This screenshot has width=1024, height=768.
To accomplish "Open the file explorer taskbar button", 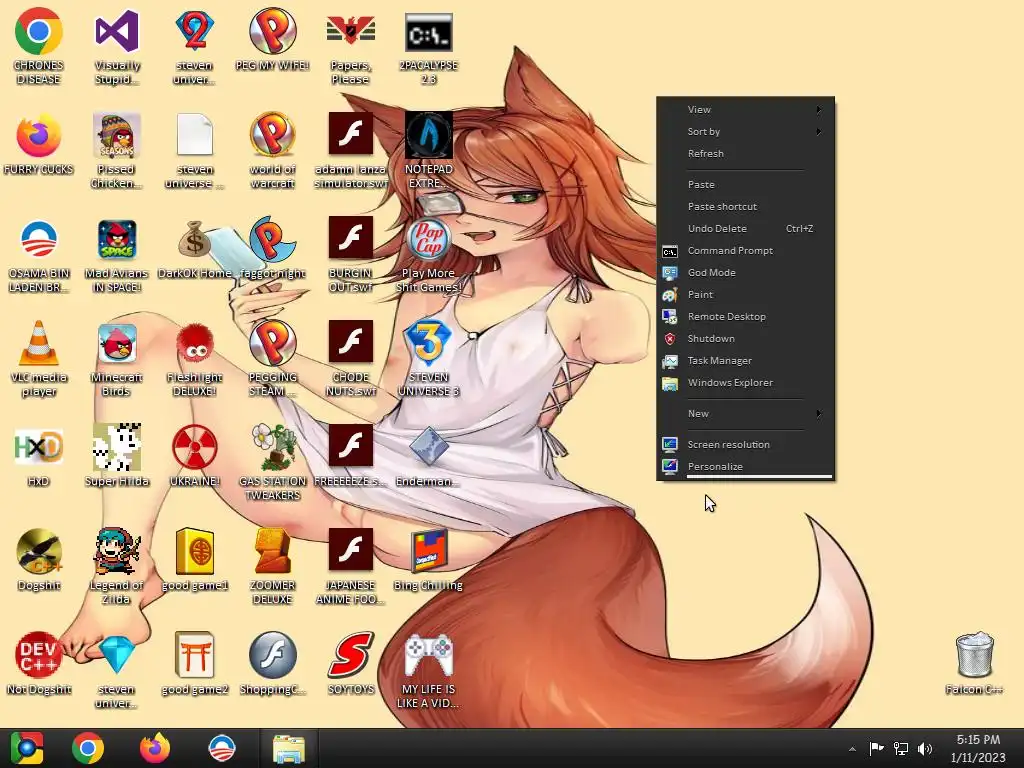I will (x=289, y=748).
